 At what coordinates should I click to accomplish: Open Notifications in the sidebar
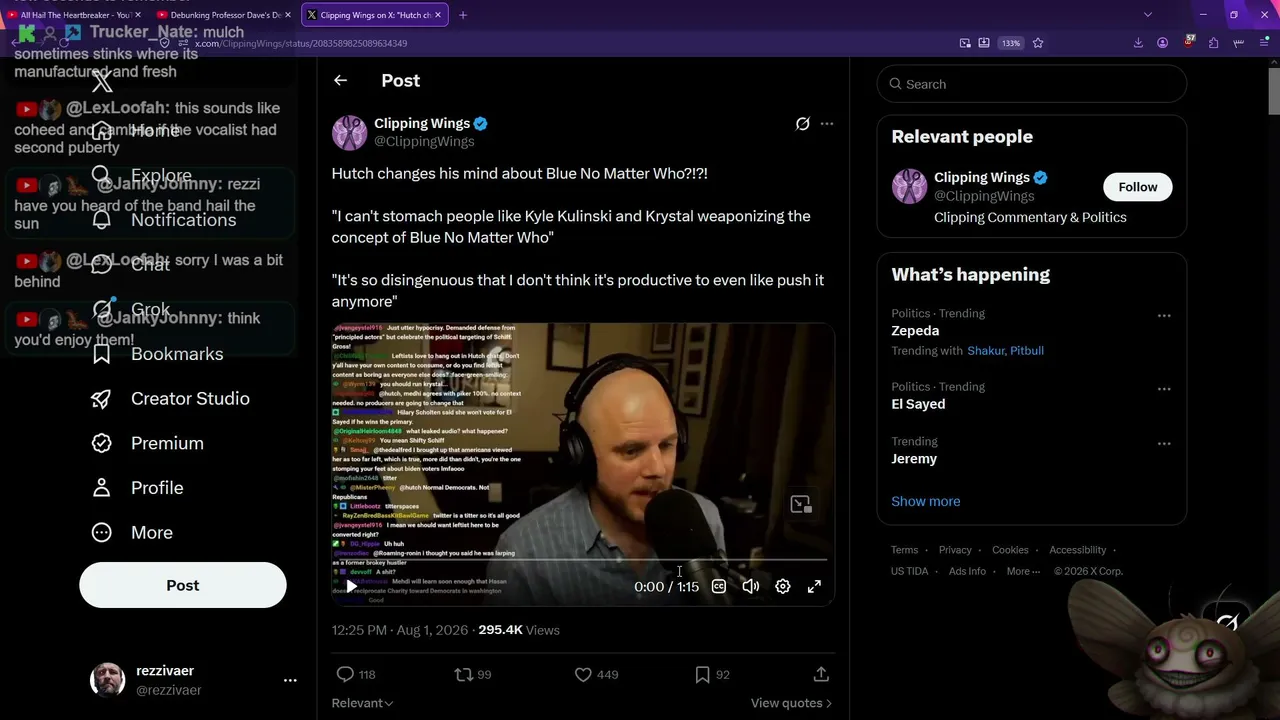[164, 220]
